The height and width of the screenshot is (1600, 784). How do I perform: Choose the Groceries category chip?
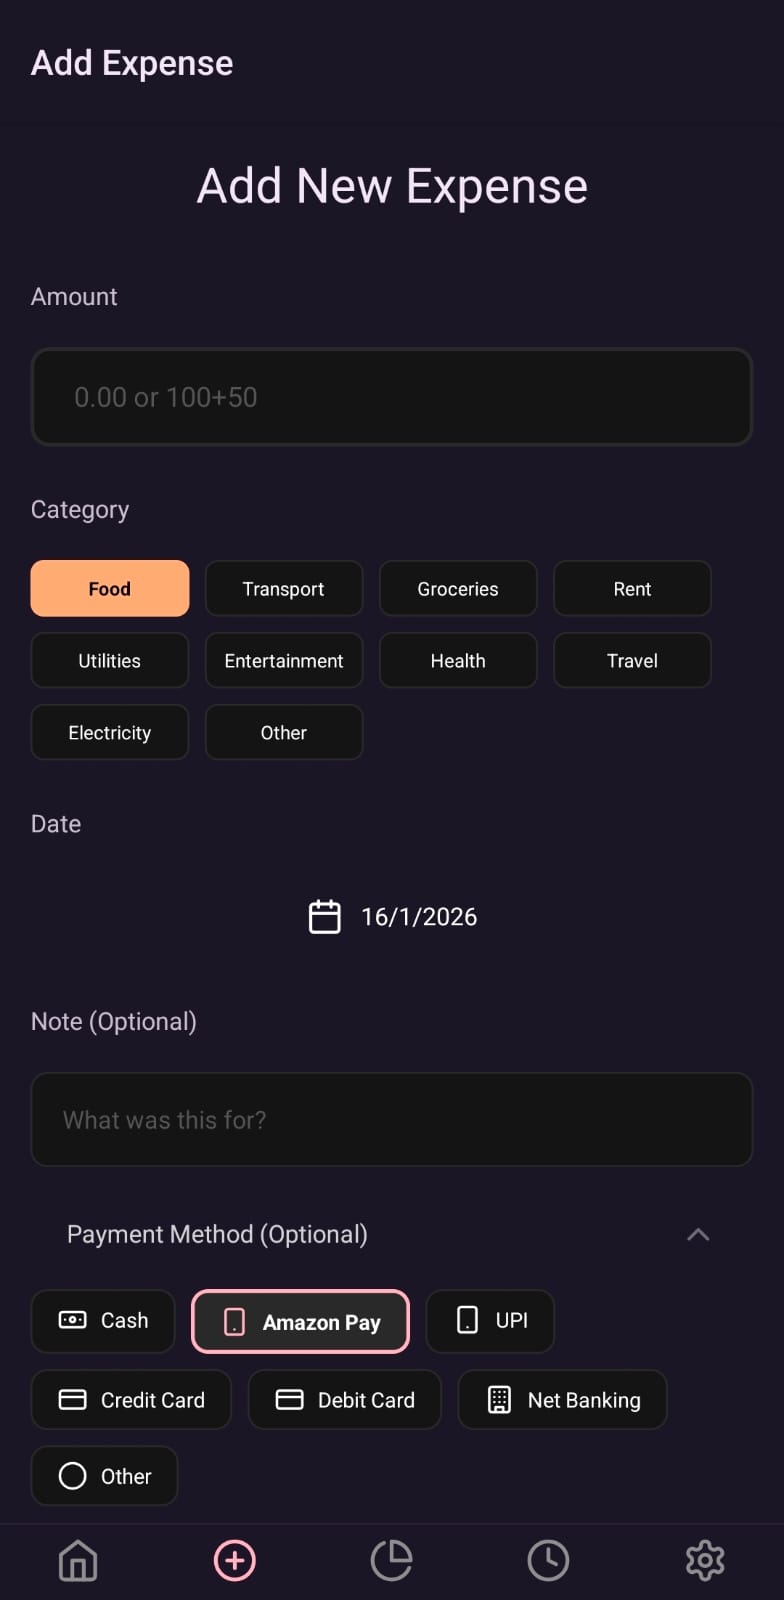tap(458, 589)
